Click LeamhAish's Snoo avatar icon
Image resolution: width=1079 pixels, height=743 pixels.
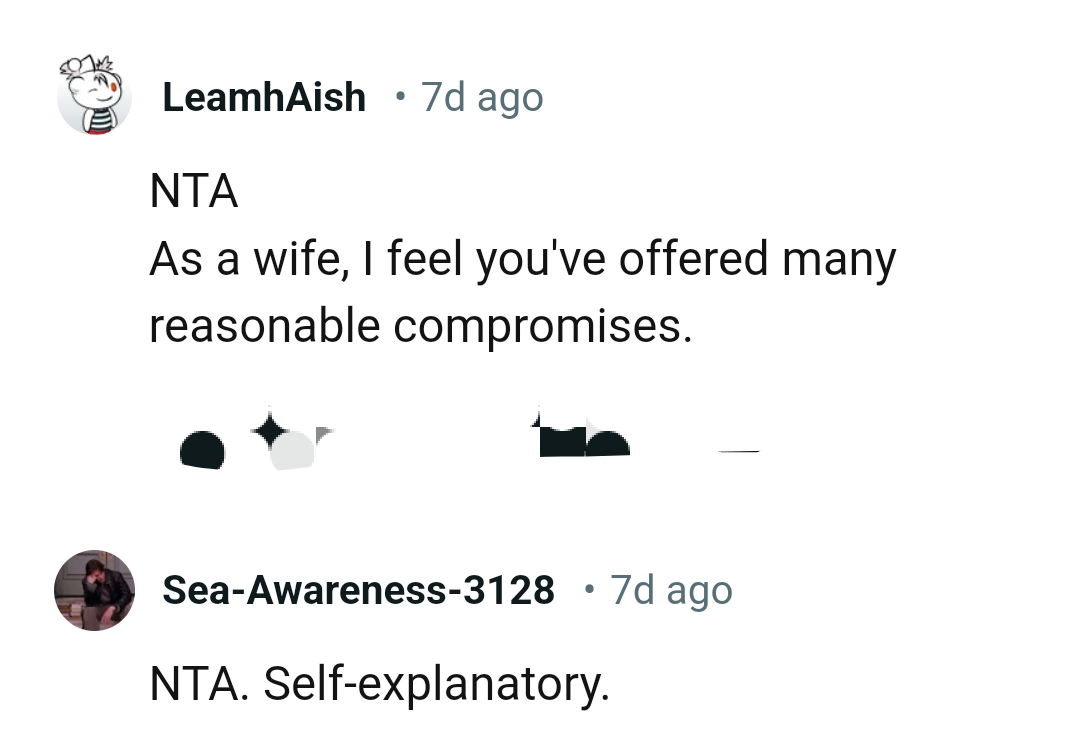pos(94,96)
